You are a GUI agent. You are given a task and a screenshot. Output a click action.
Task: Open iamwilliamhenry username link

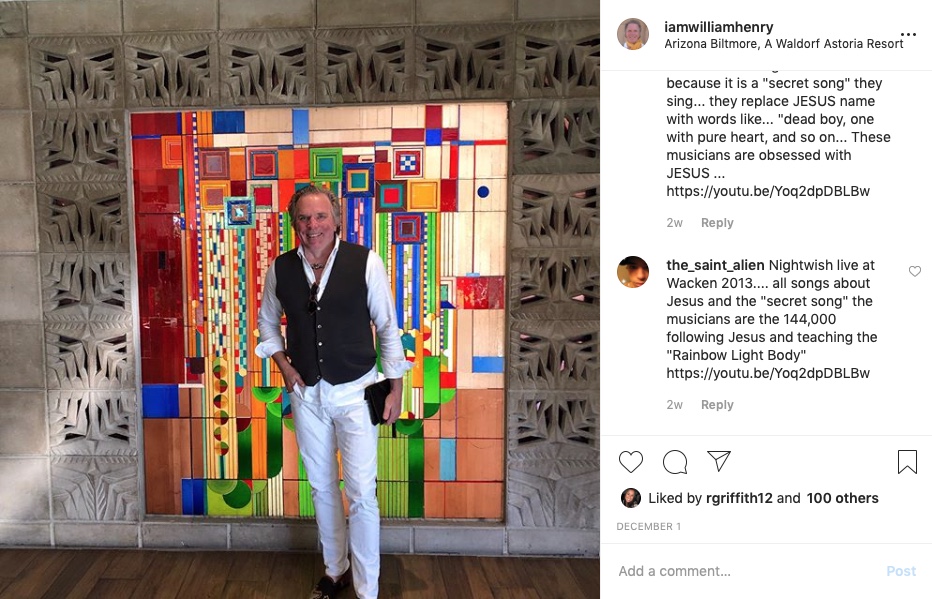coord(719,27)
